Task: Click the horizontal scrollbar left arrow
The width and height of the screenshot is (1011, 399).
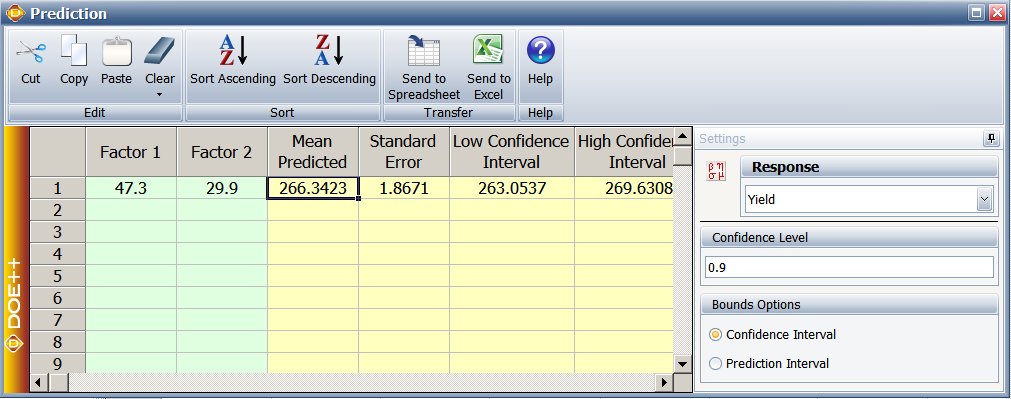Action: [x=38, y=383]
